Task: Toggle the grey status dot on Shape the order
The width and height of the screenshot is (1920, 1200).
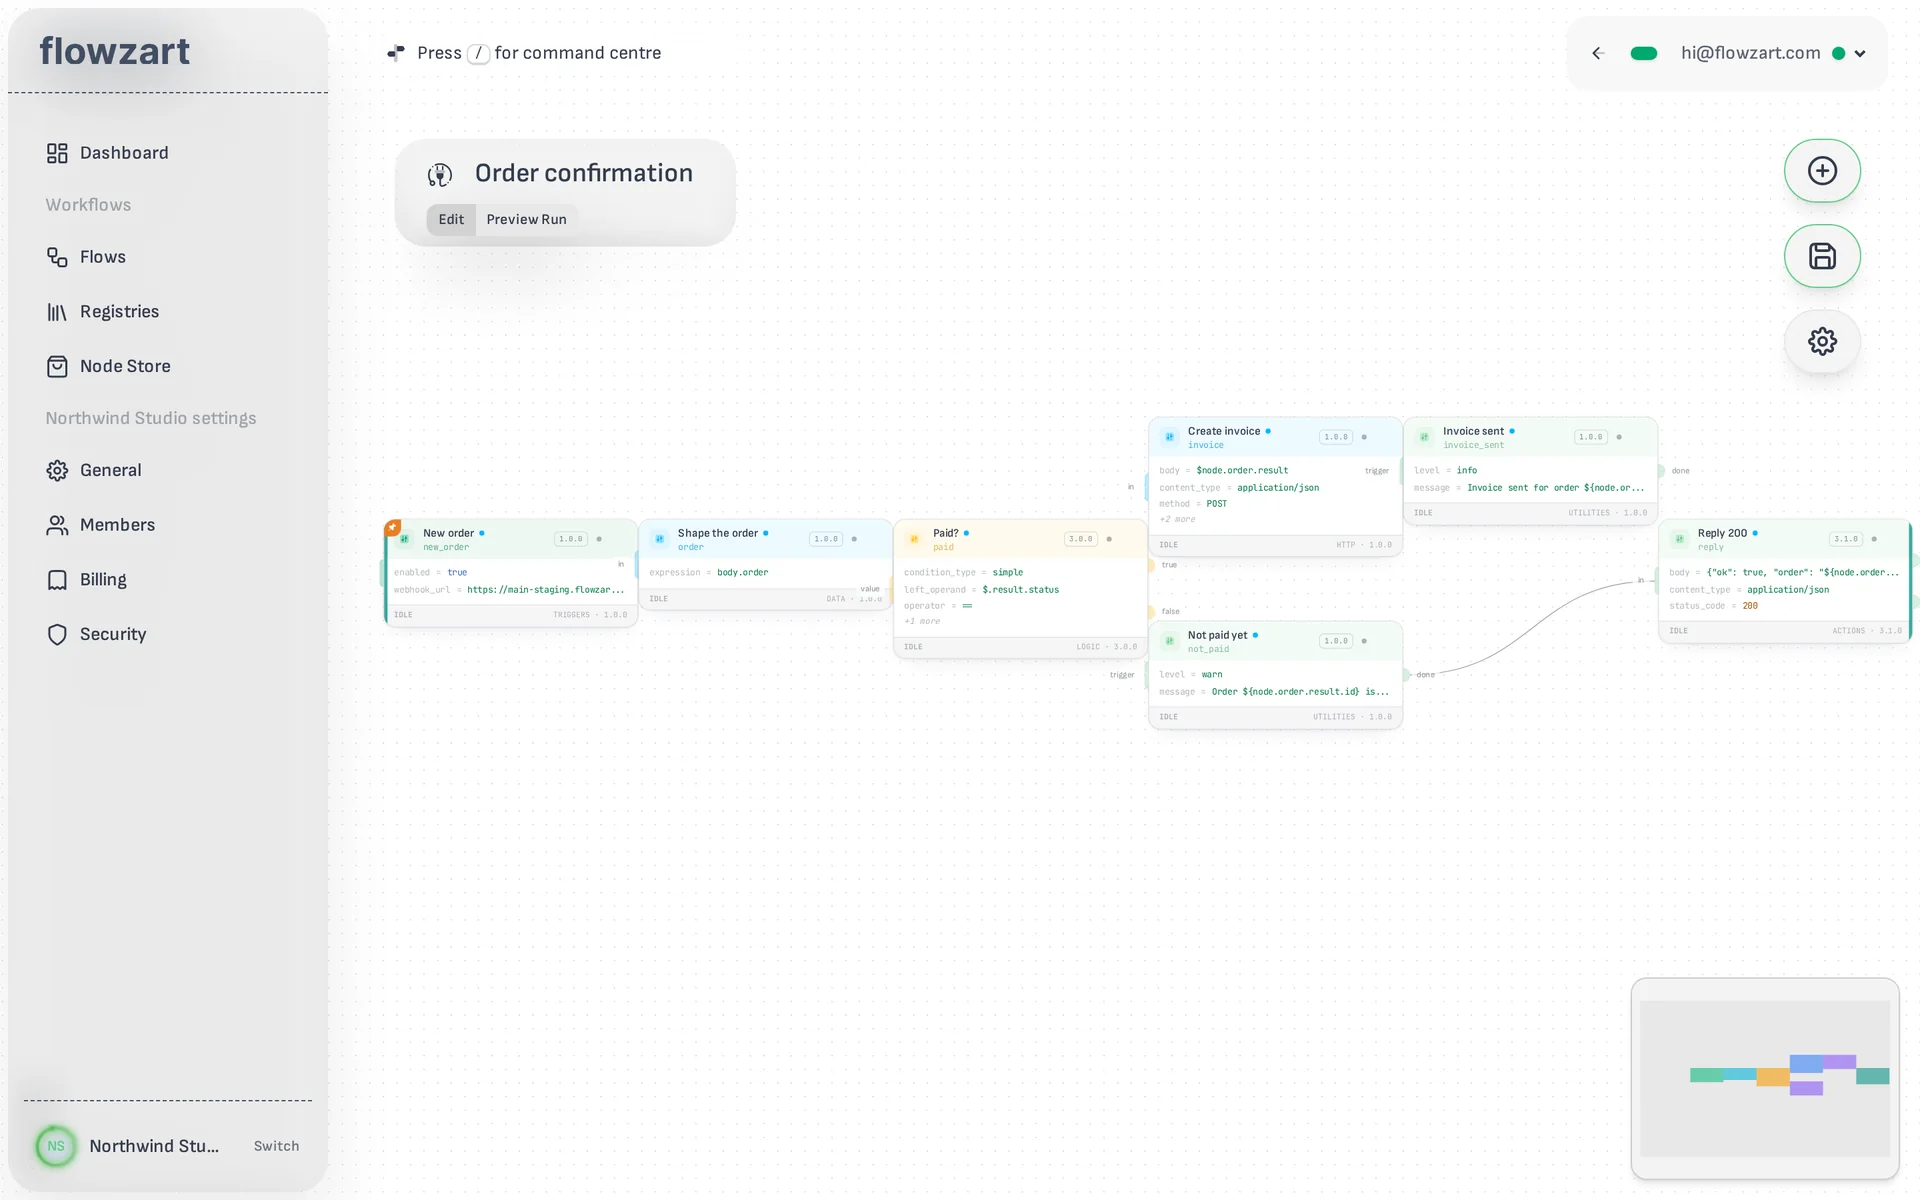Action: pos(854,539)
